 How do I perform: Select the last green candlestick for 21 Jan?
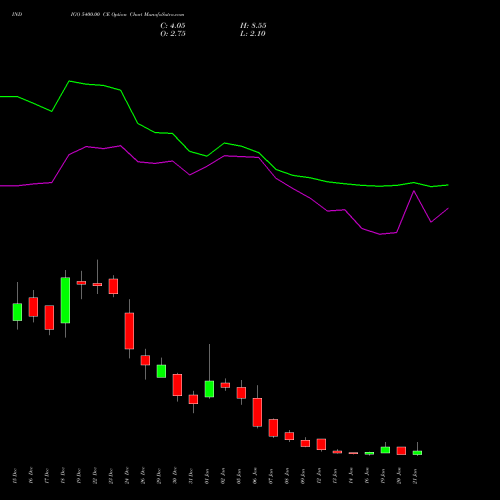[x=417, y=453]
